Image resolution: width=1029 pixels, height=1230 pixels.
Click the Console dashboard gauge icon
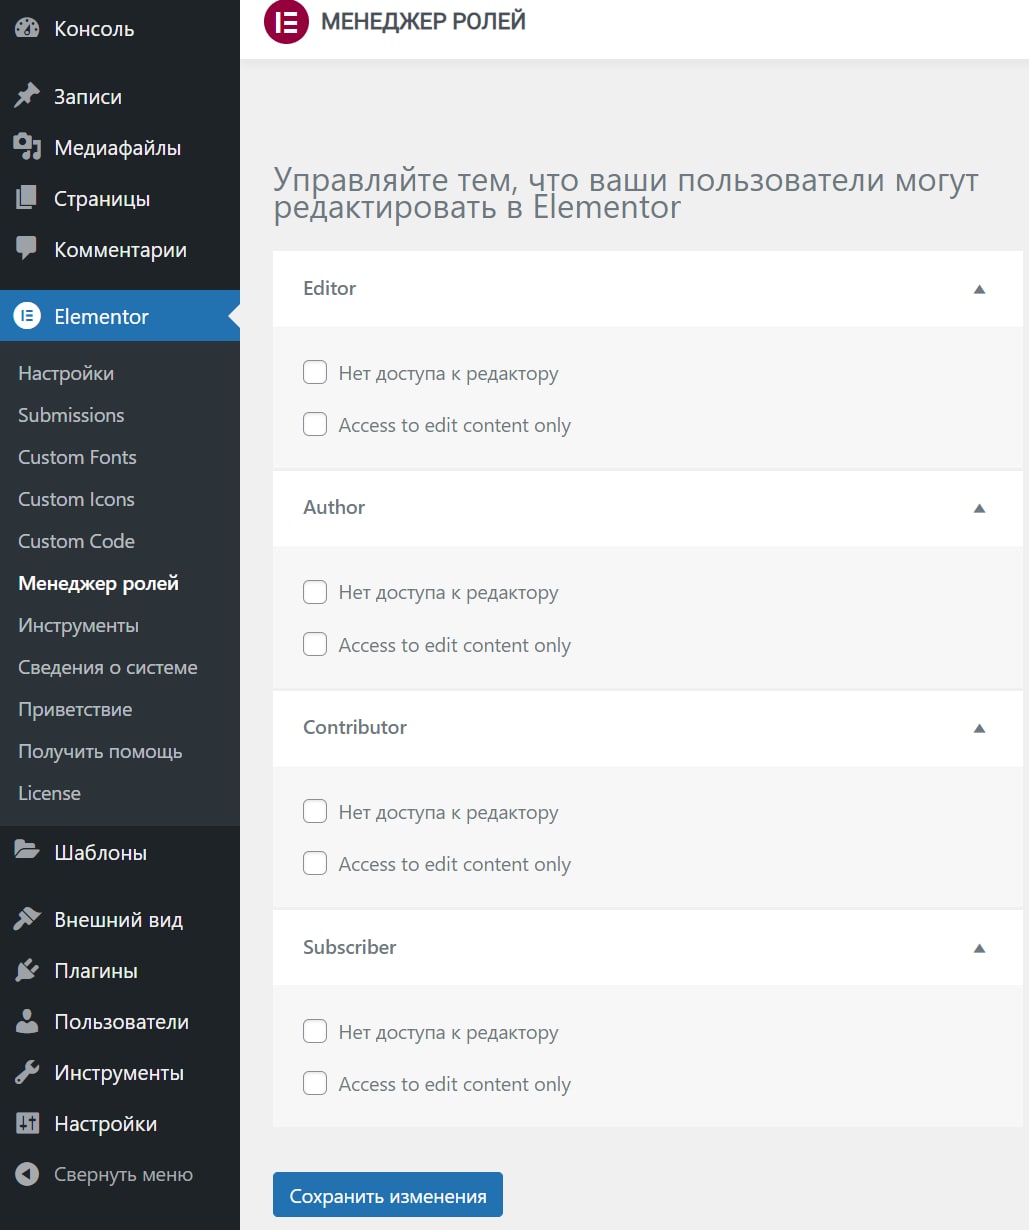(x=27, y=29)
